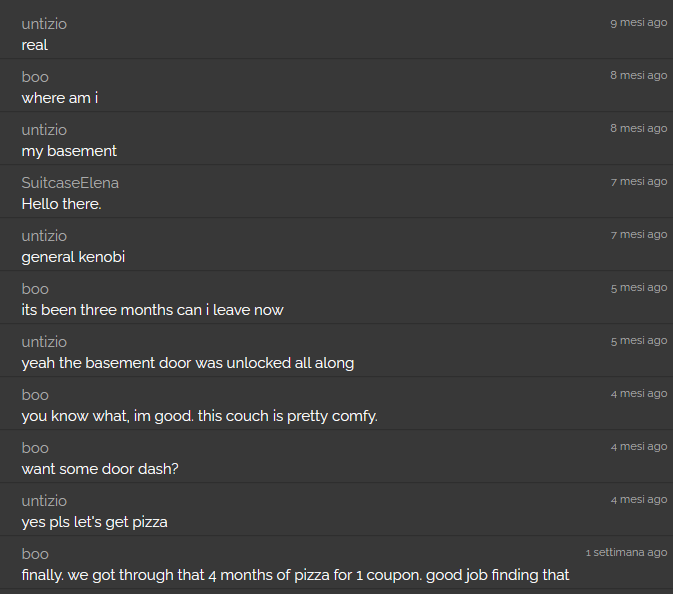Click boo's name on the newest comment
The image size is (673, 594).
[x=35, y=554]
